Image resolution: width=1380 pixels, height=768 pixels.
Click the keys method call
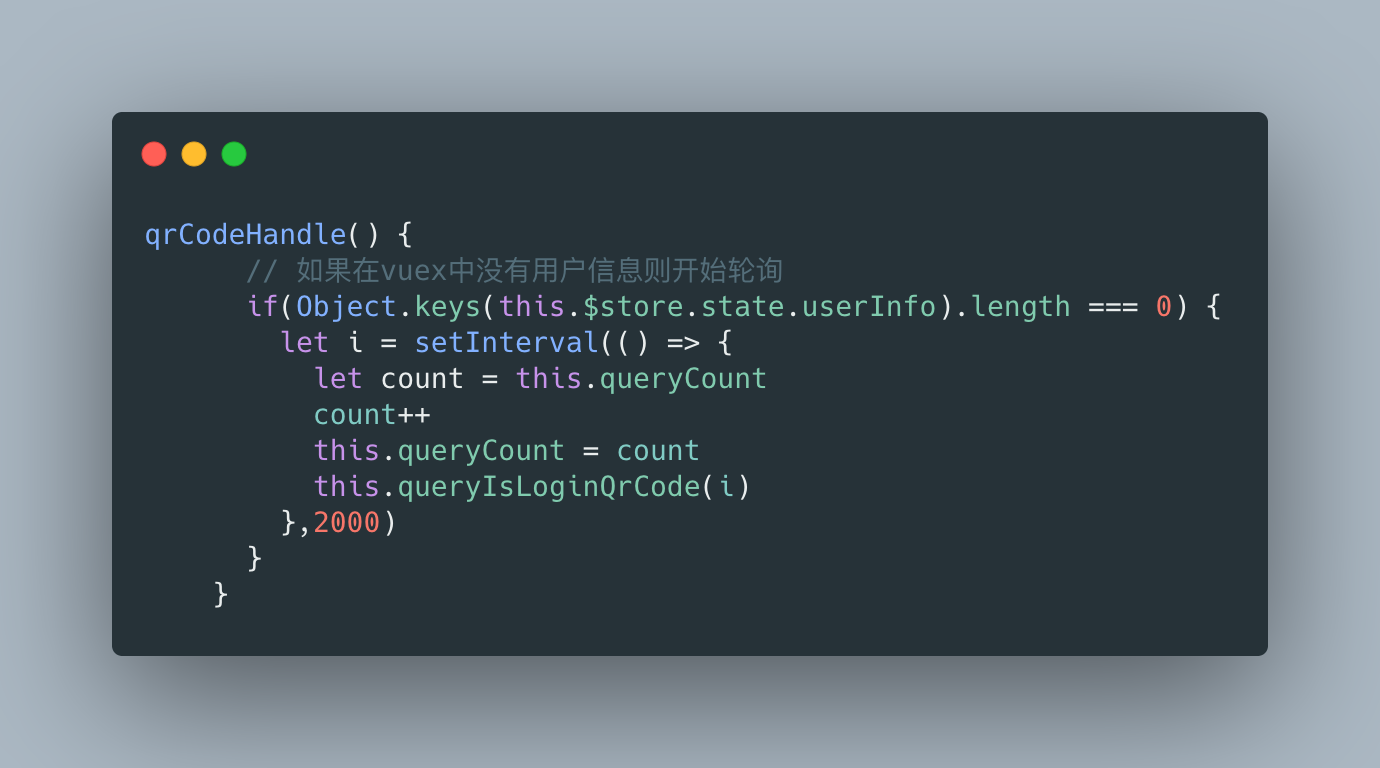[x=448, y=306]
